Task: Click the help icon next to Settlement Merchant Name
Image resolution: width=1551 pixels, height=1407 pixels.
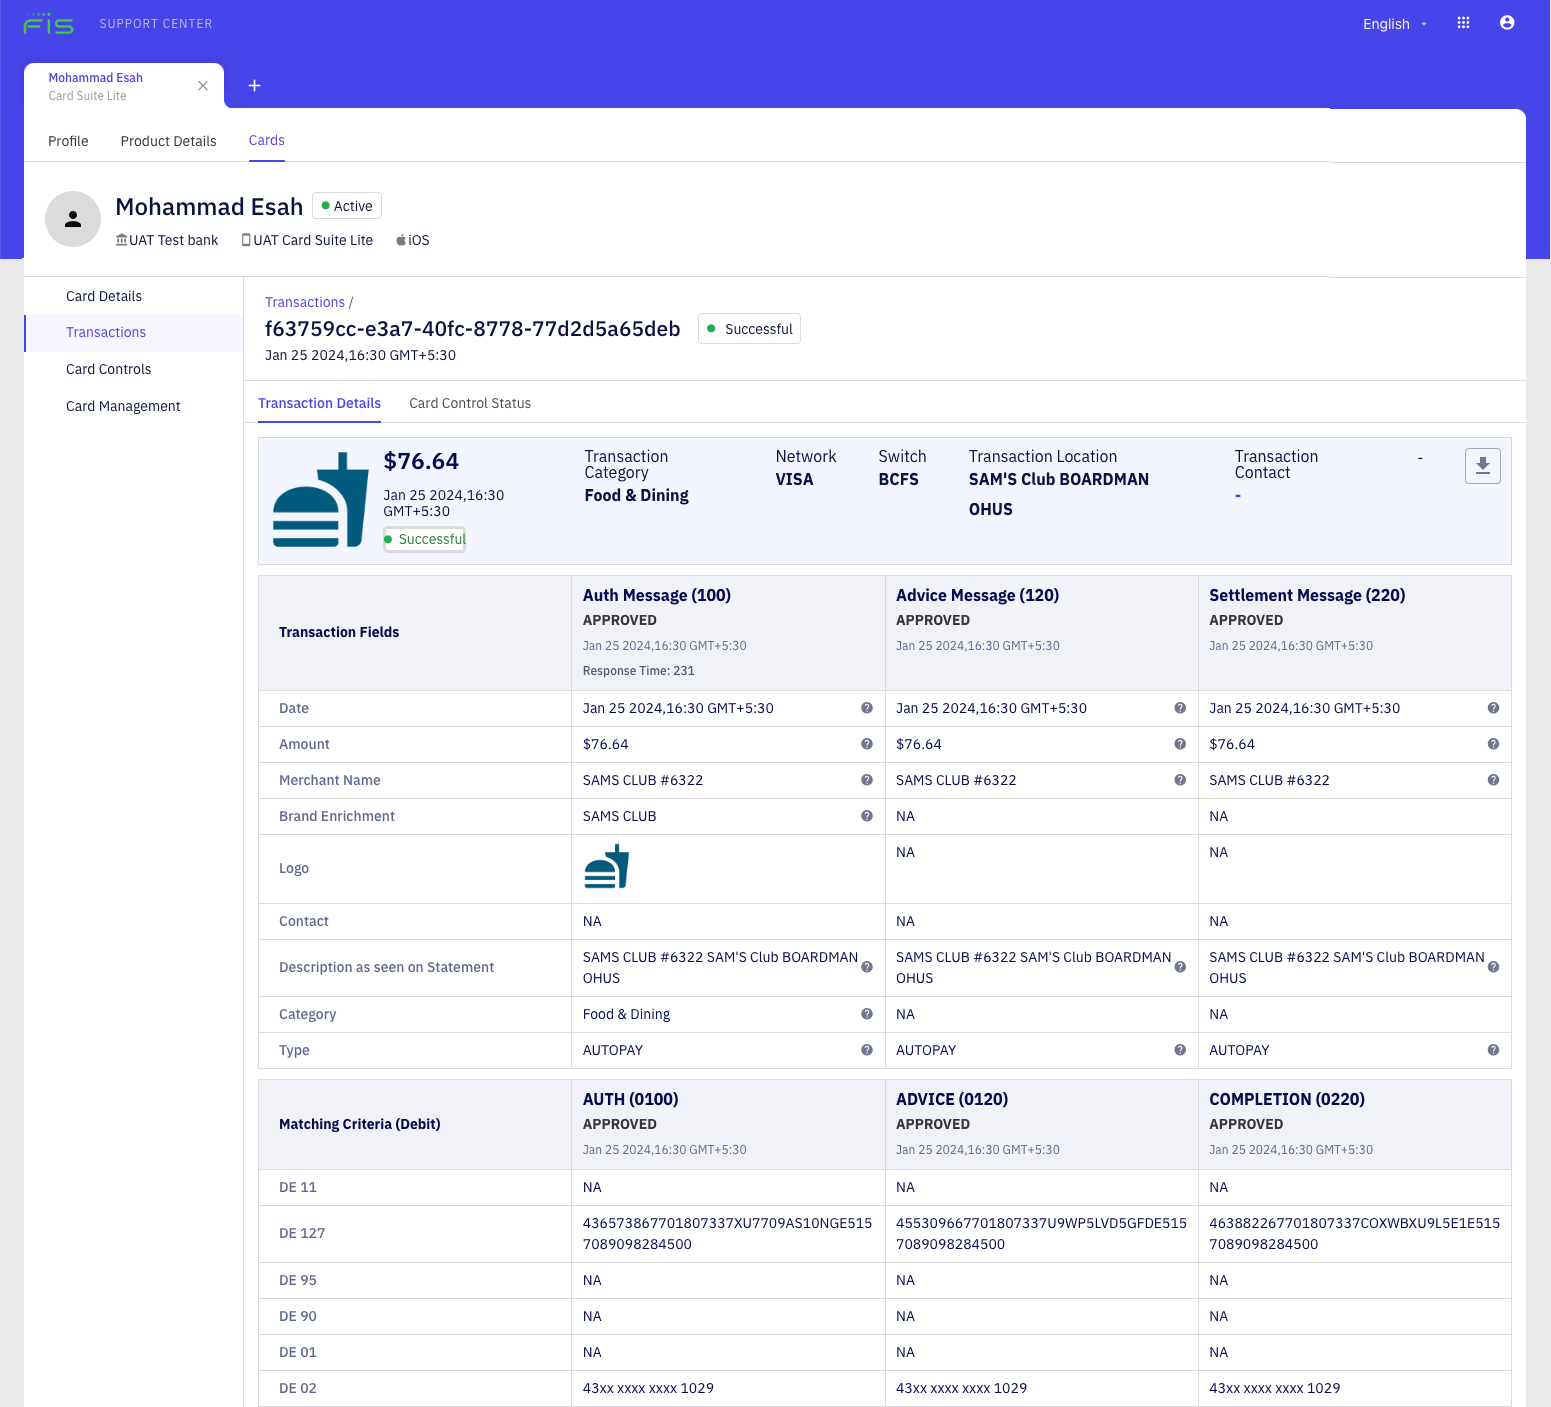Action: point(1493,780)
